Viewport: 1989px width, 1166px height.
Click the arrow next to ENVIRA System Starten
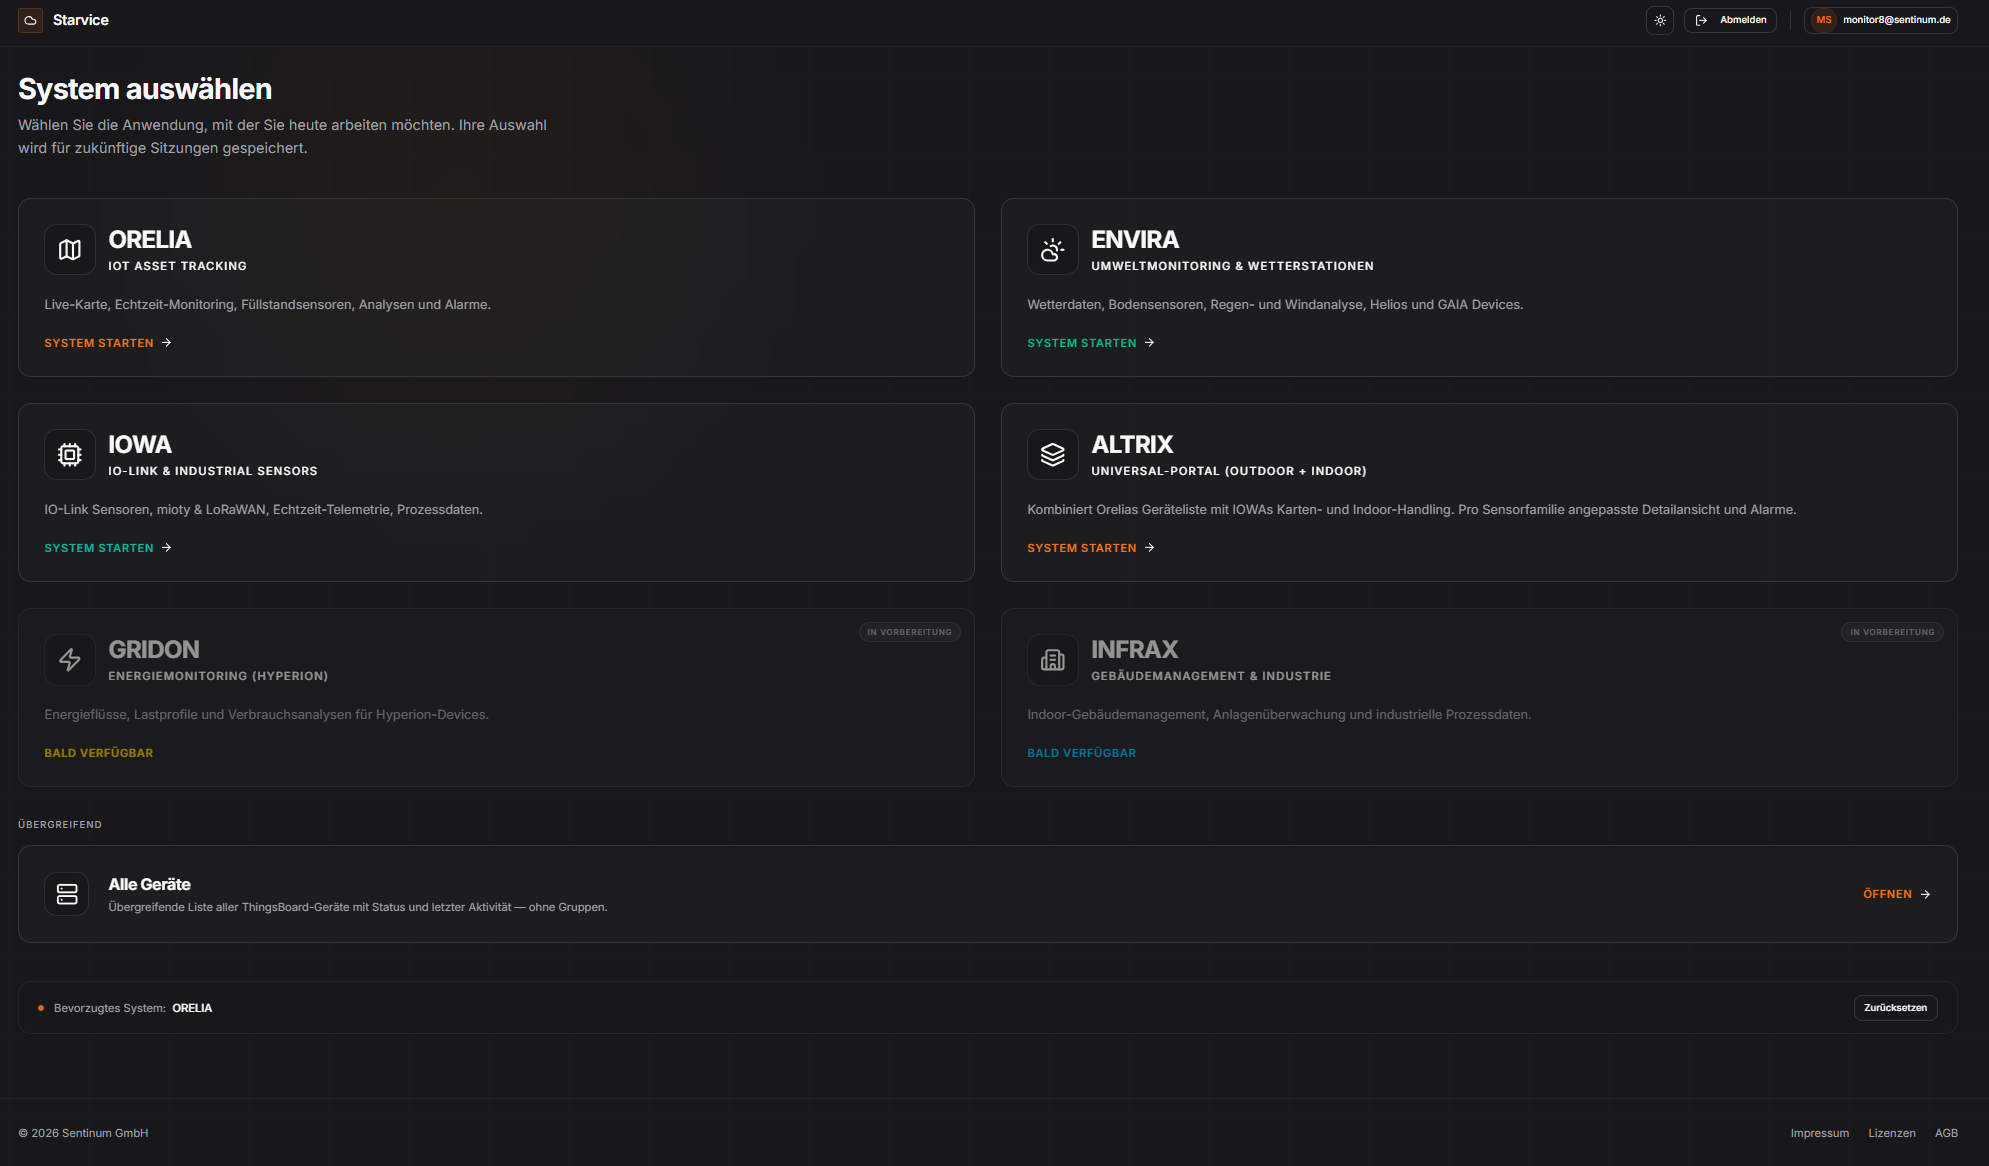point(1150,343)
